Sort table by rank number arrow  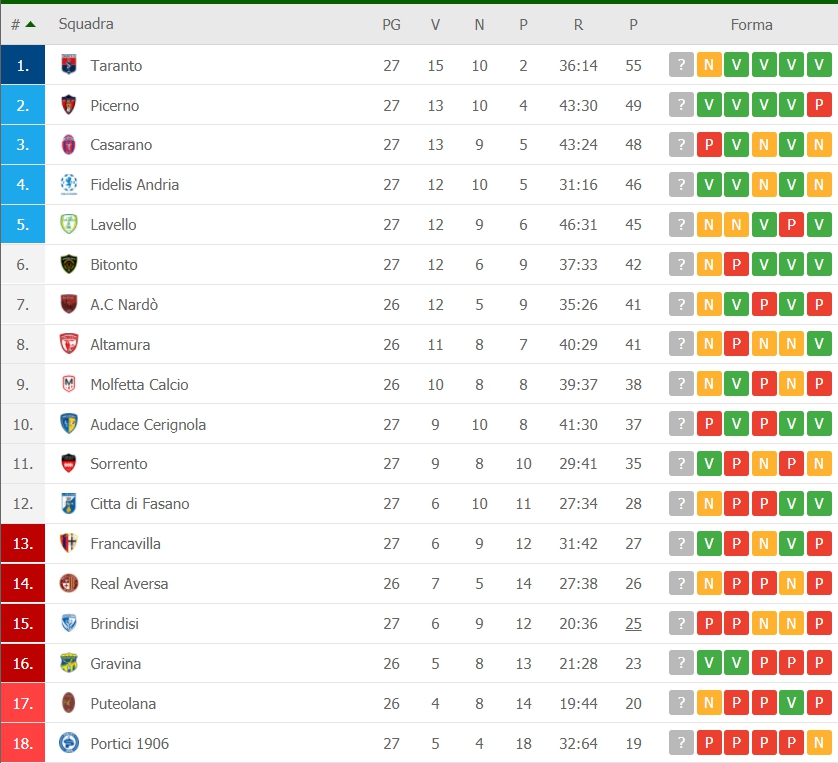point(30,24)
